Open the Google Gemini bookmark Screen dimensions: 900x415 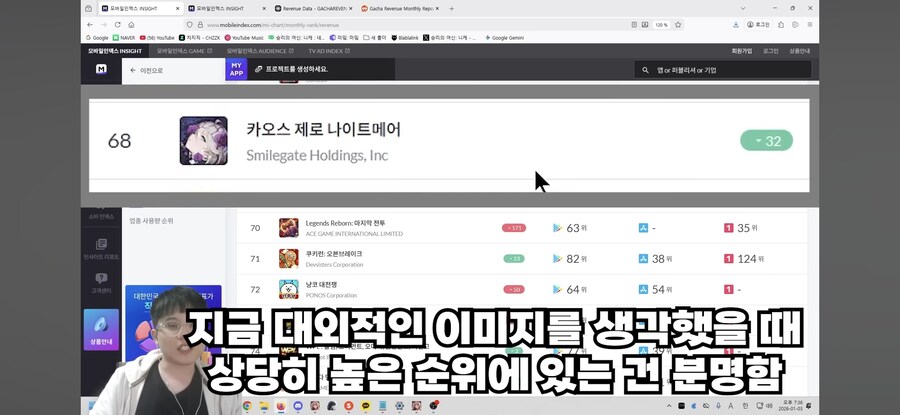coord(504,38)
